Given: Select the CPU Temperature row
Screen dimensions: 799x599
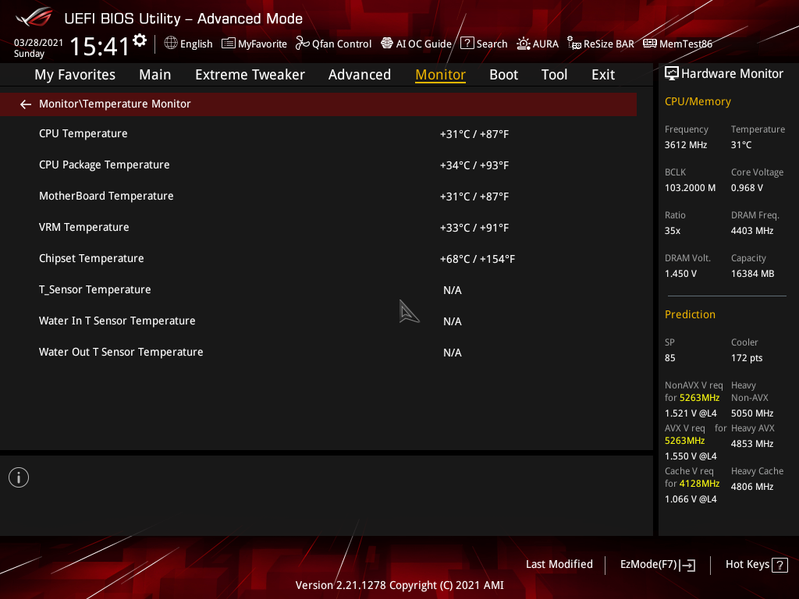Looking at the screenshot, I should 318,134.
